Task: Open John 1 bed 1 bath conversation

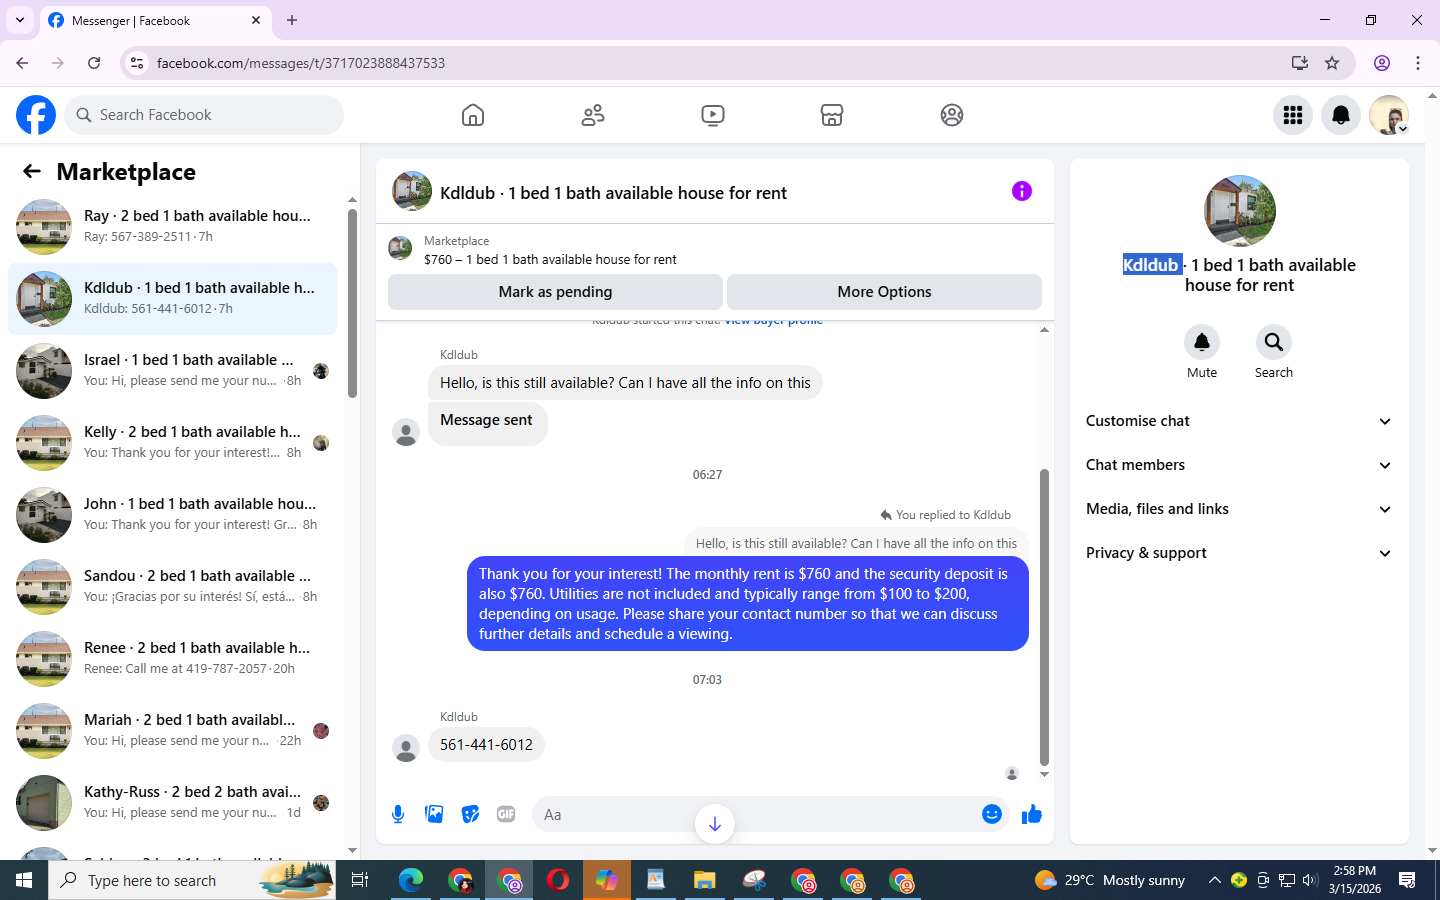Action: [172, 515]
